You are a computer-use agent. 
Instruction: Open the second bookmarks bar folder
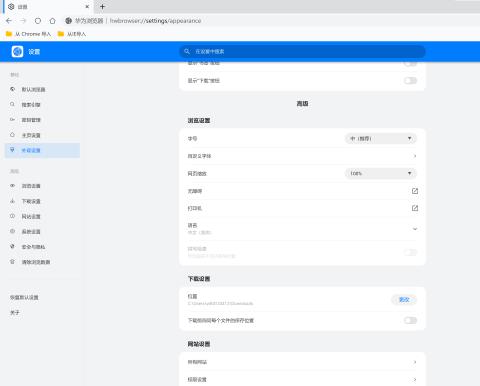click(x=72, y=34)
